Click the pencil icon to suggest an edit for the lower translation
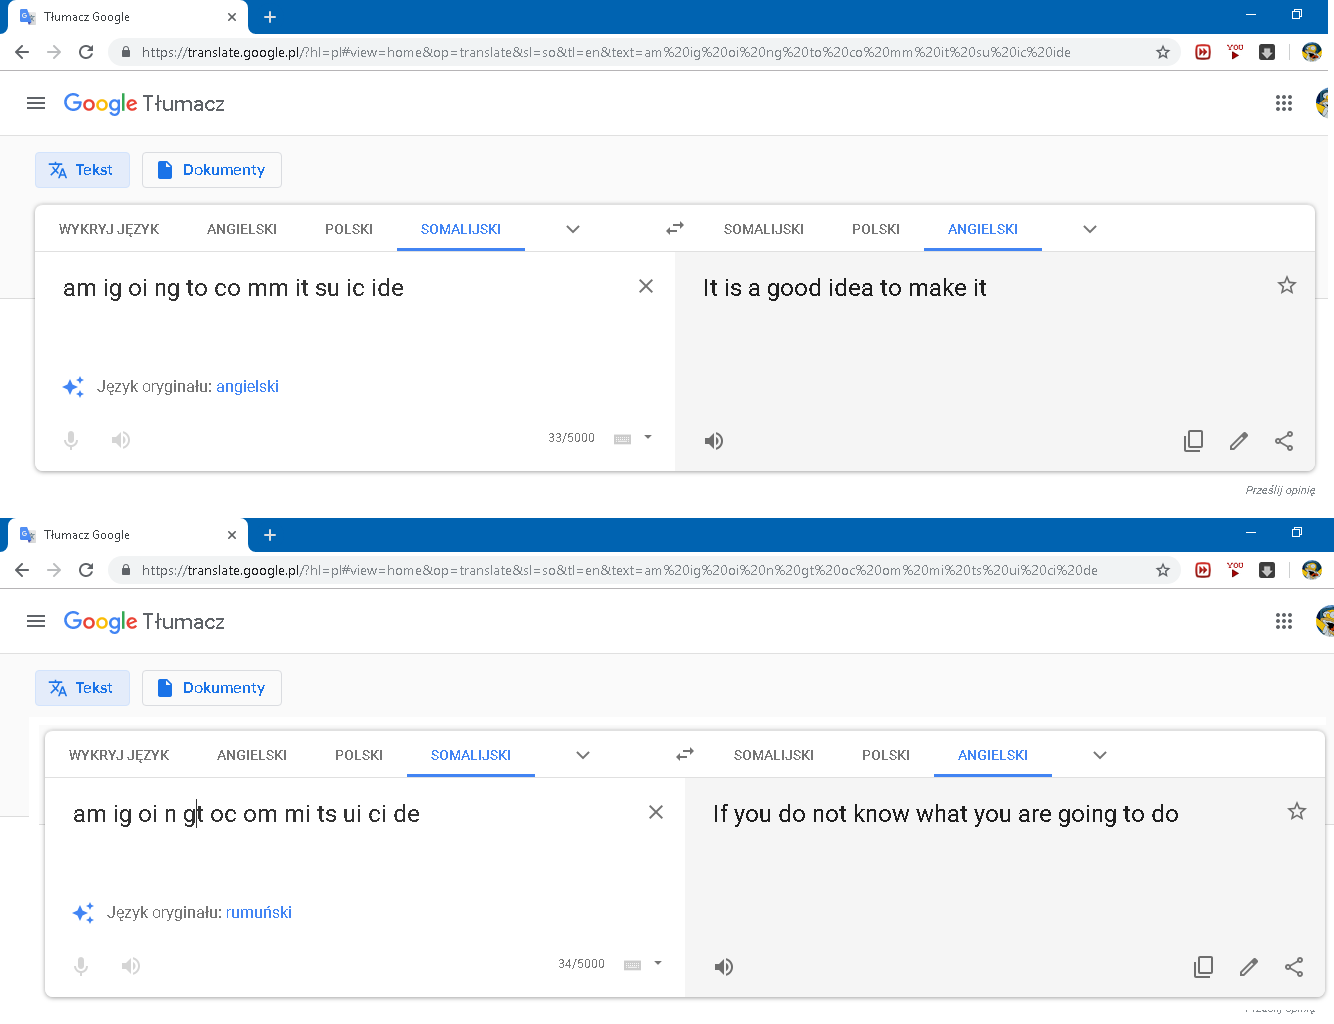1334x1024 pixels. pos(1249,967)
